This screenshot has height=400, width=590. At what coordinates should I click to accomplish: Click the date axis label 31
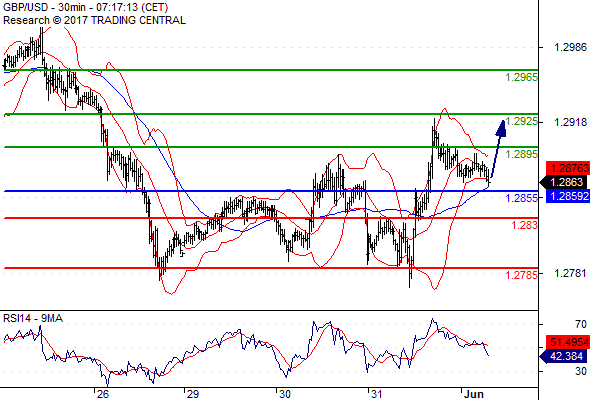(377, 394)
